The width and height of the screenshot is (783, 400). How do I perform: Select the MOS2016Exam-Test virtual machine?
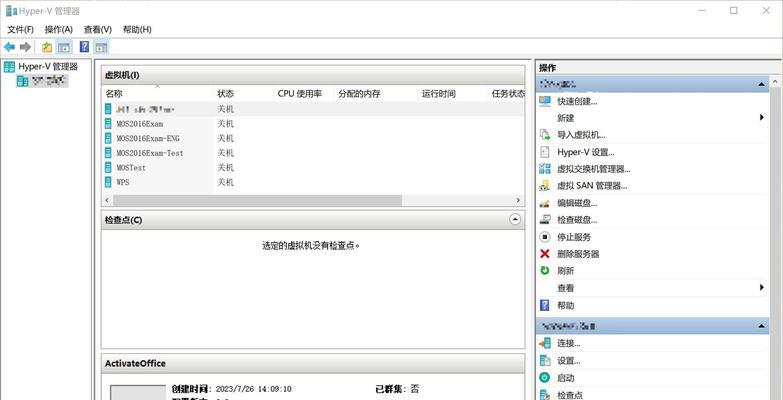[313, 153]
